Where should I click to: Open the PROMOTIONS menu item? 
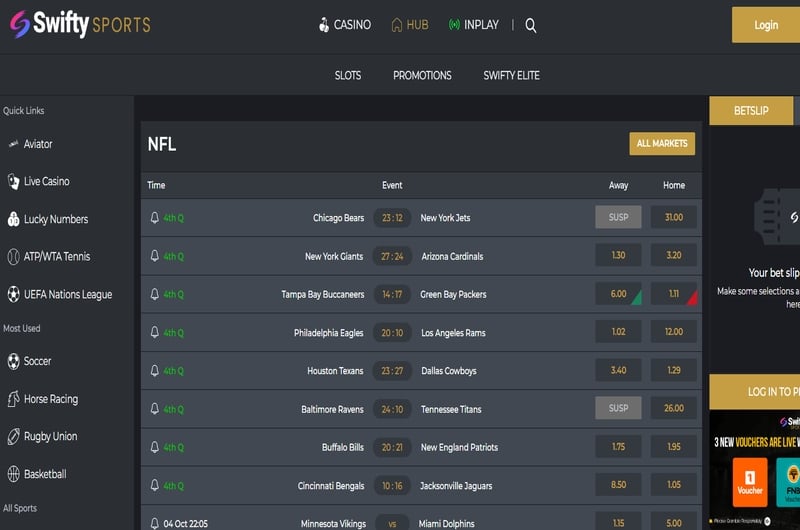point(422,75)
